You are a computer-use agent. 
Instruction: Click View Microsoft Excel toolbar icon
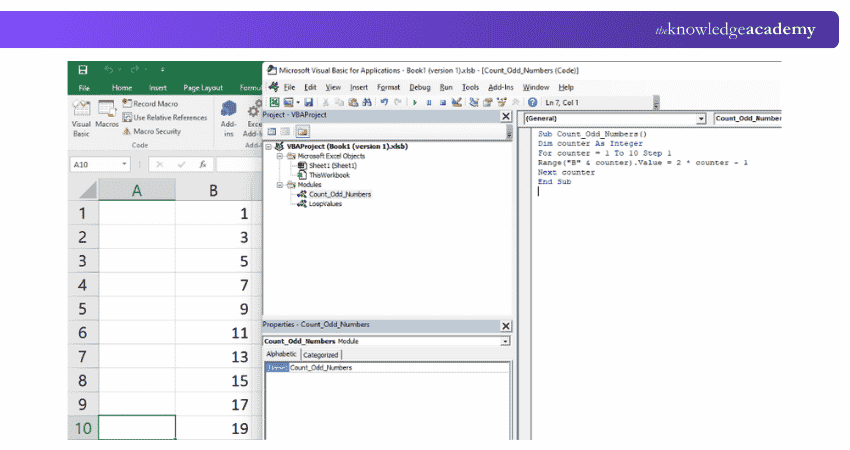pyautogui.click(x=275, y=102)
